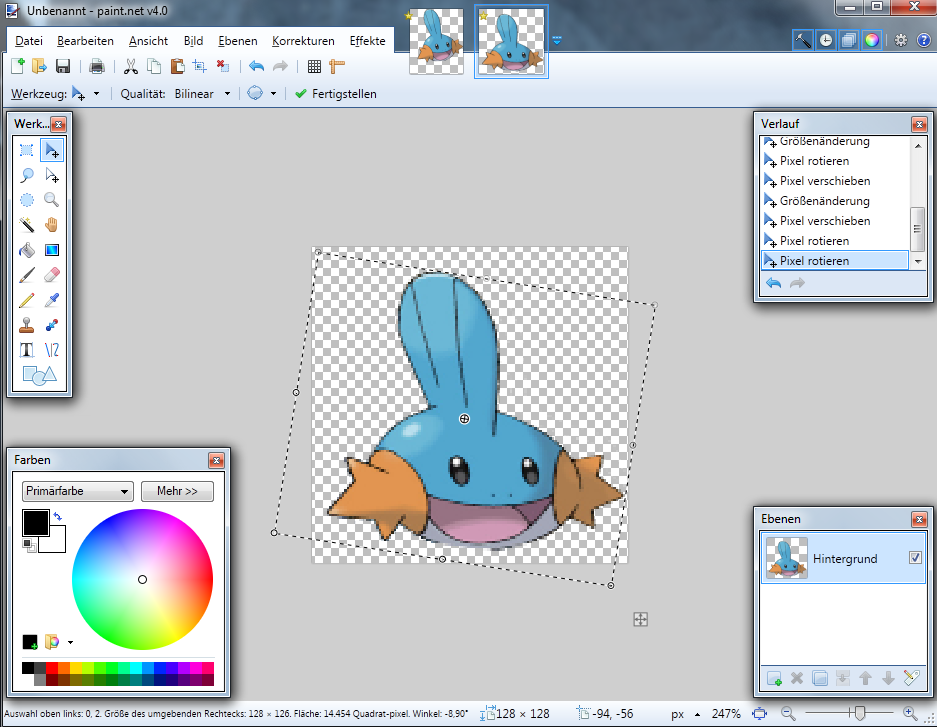Open the Ebenen menu
The image size is (937, 727).
point(238,41)
